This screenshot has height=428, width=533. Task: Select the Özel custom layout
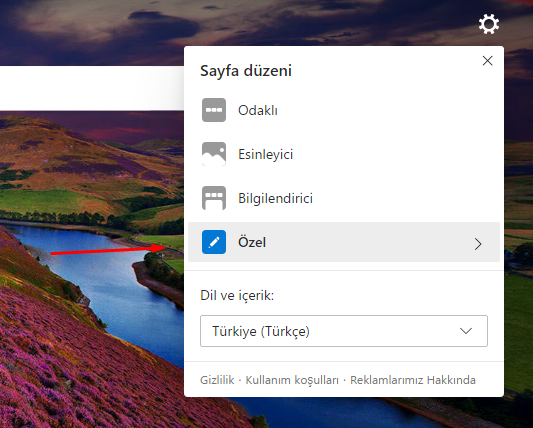[344, 242]
